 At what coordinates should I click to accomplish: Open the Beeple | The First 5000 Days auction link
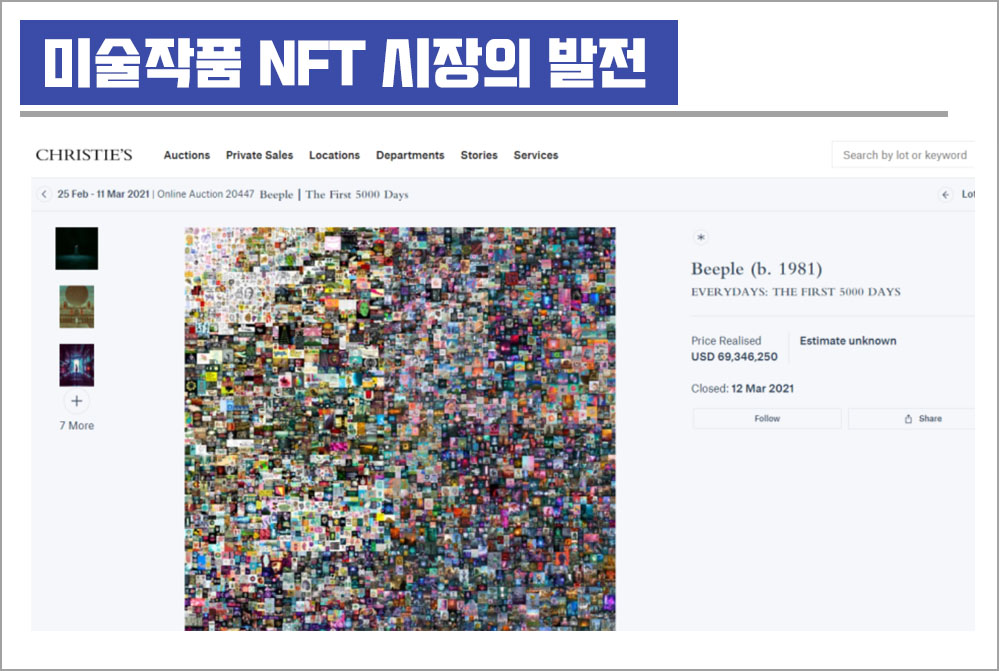click(334, 195)
